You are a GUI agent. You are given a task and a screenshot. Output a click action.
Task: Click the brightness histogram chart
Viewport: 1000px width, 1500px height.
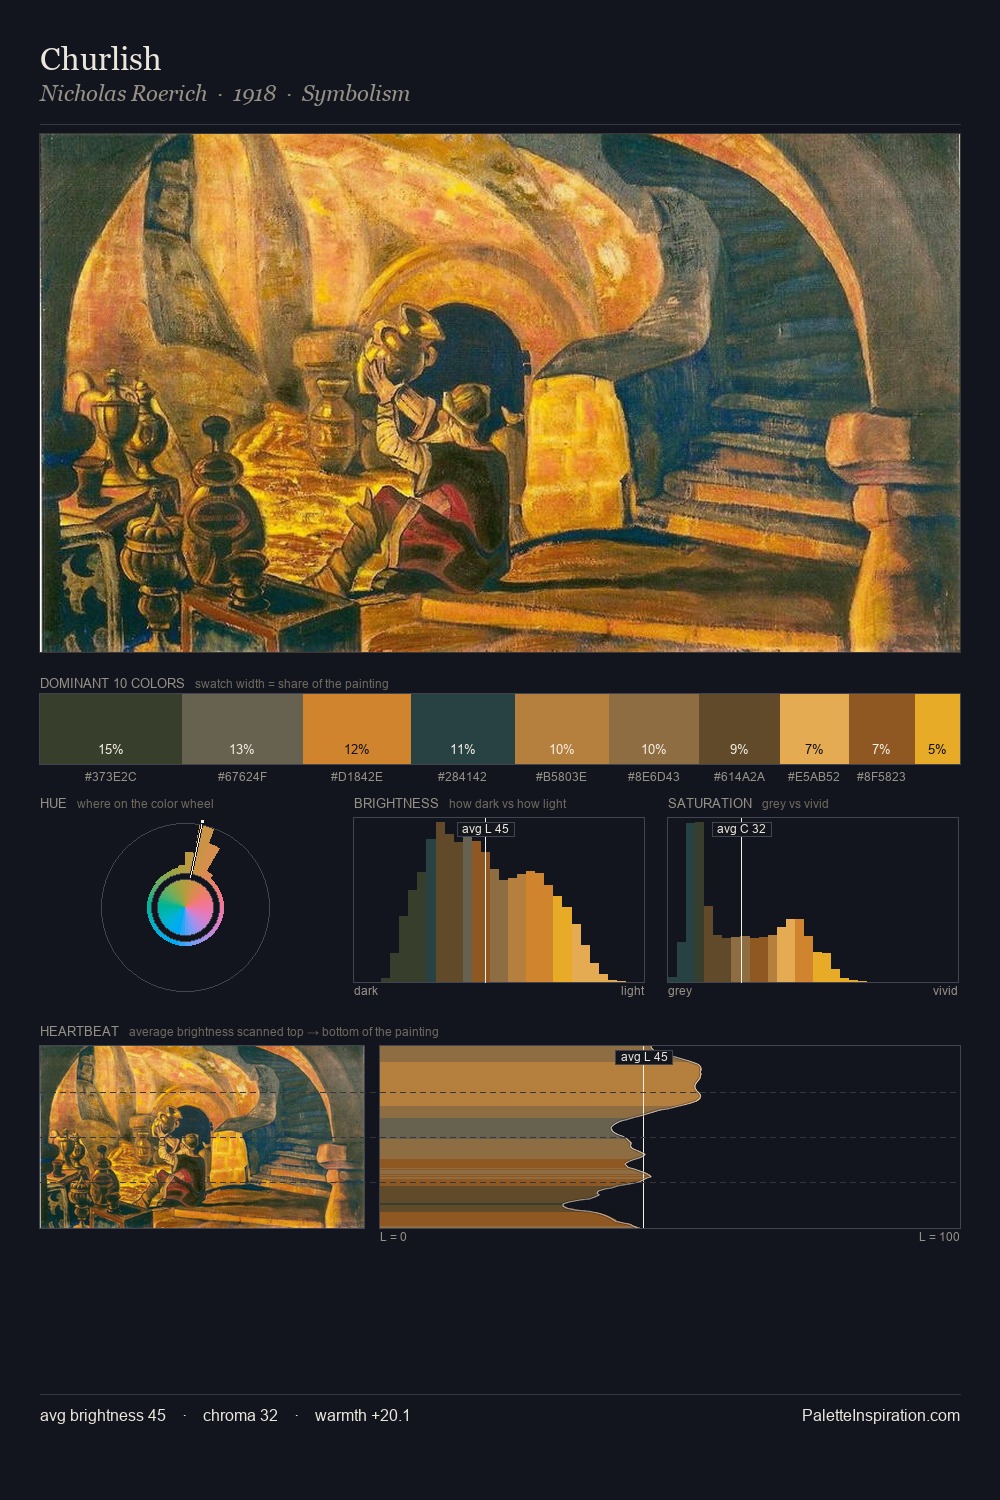[x=499, y=900]
